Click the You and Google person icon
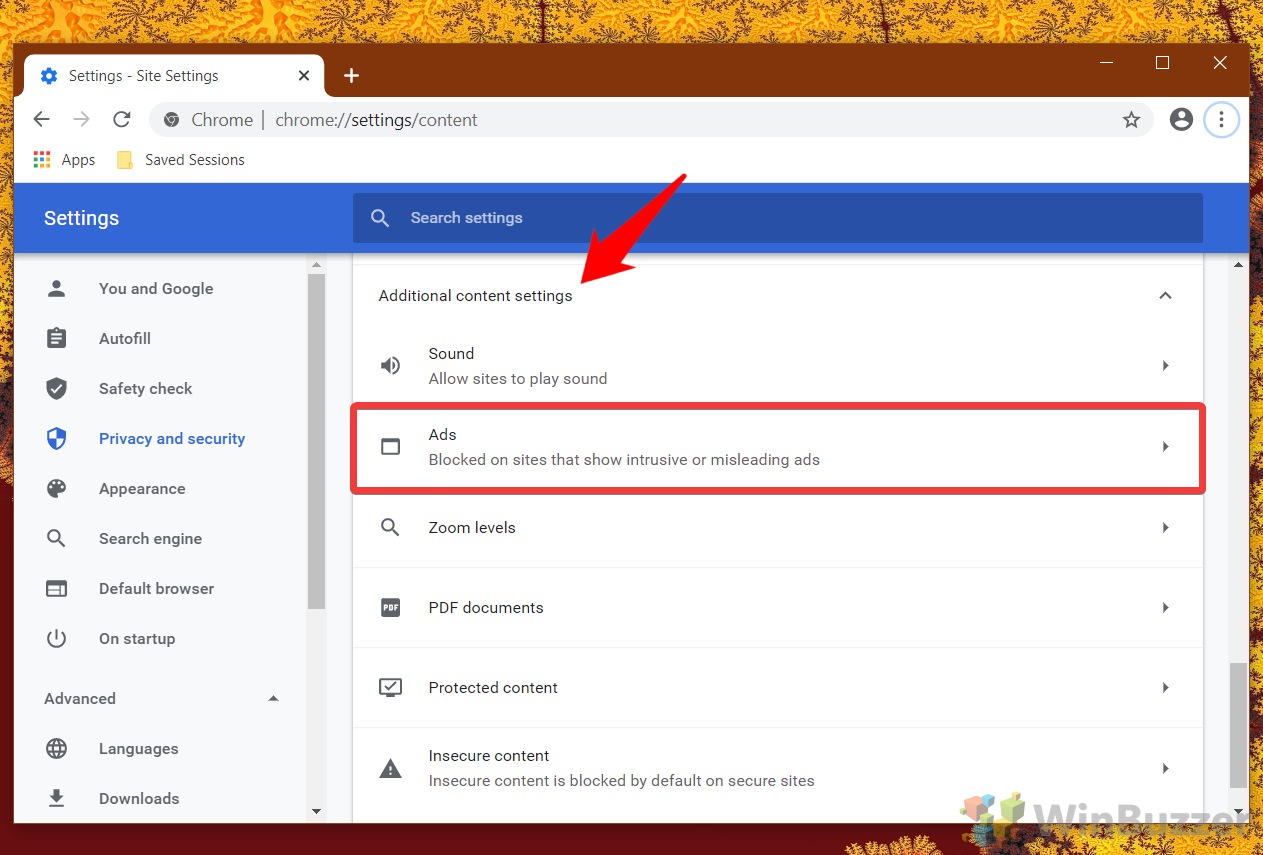Screen dimensions: 1263x855 [x=57, y=288]
